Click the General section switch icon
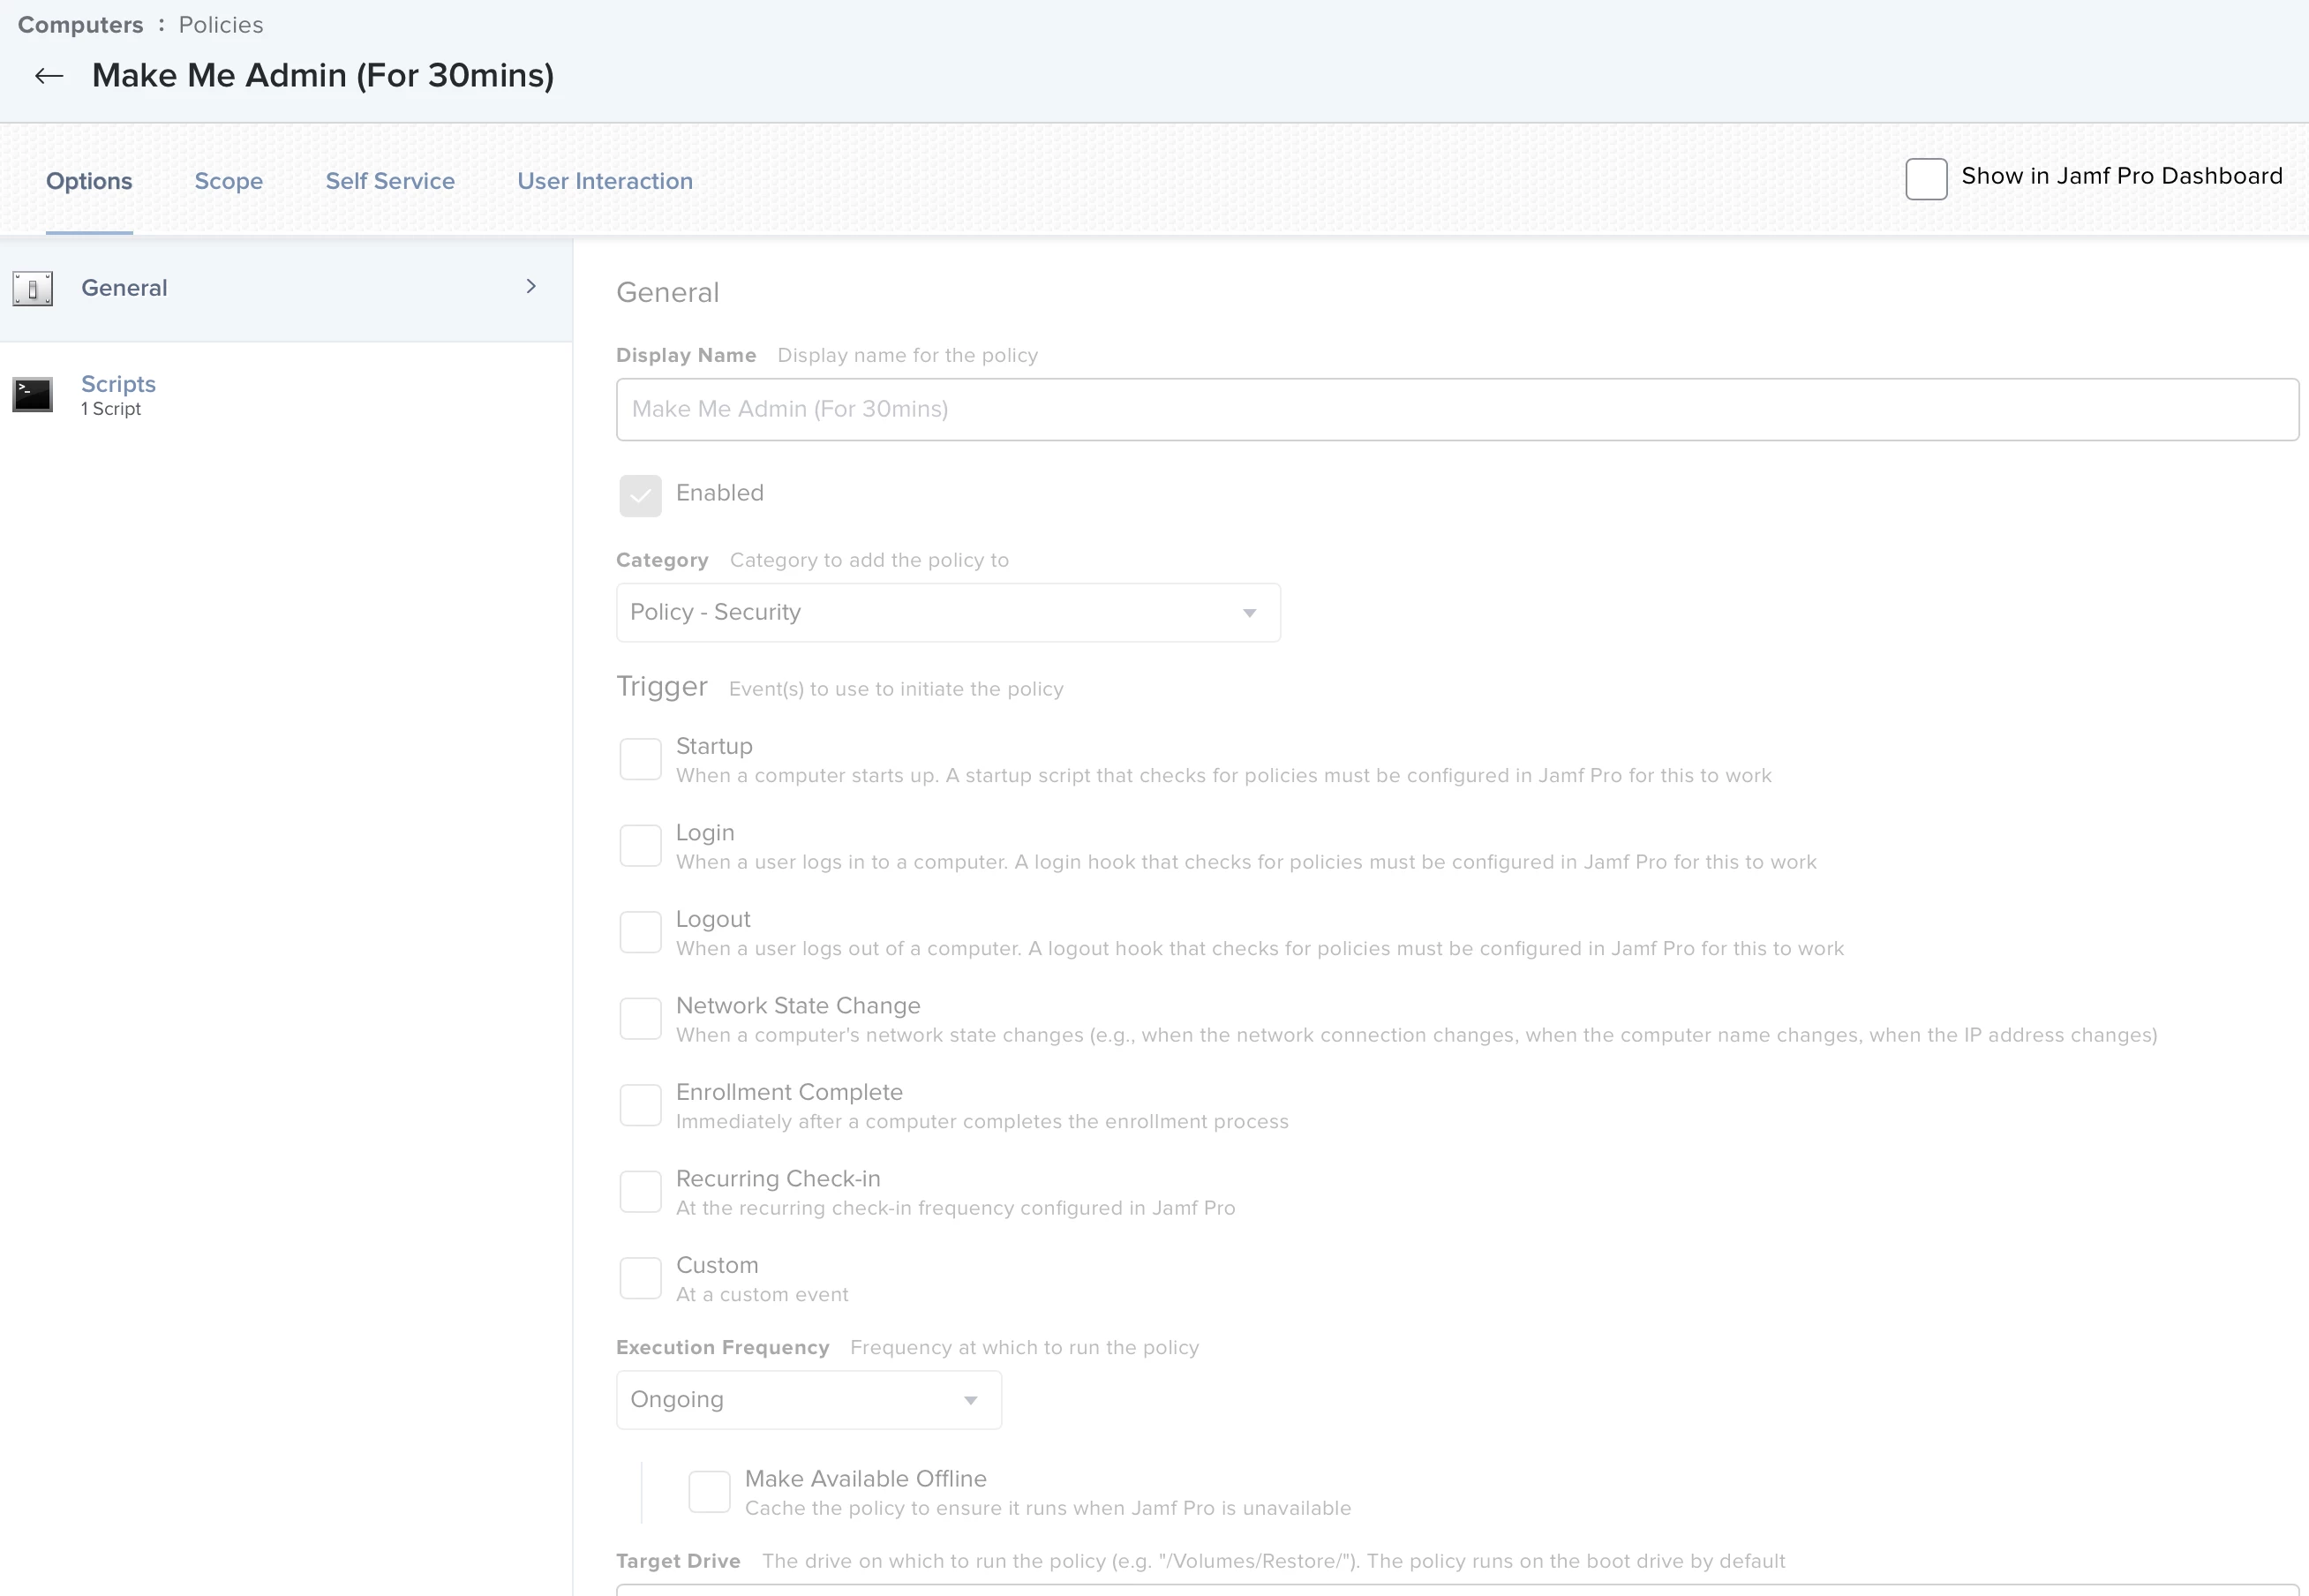Screen dimensions: 2309x1596 (x=32, y=288)
